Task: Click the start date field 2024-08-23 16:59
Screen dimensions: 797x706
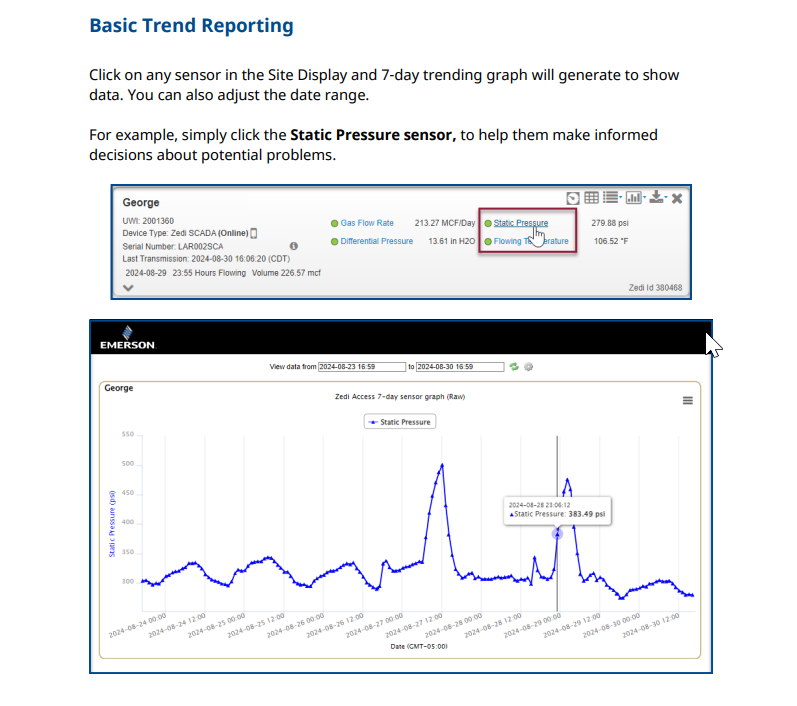Action: 361,367
